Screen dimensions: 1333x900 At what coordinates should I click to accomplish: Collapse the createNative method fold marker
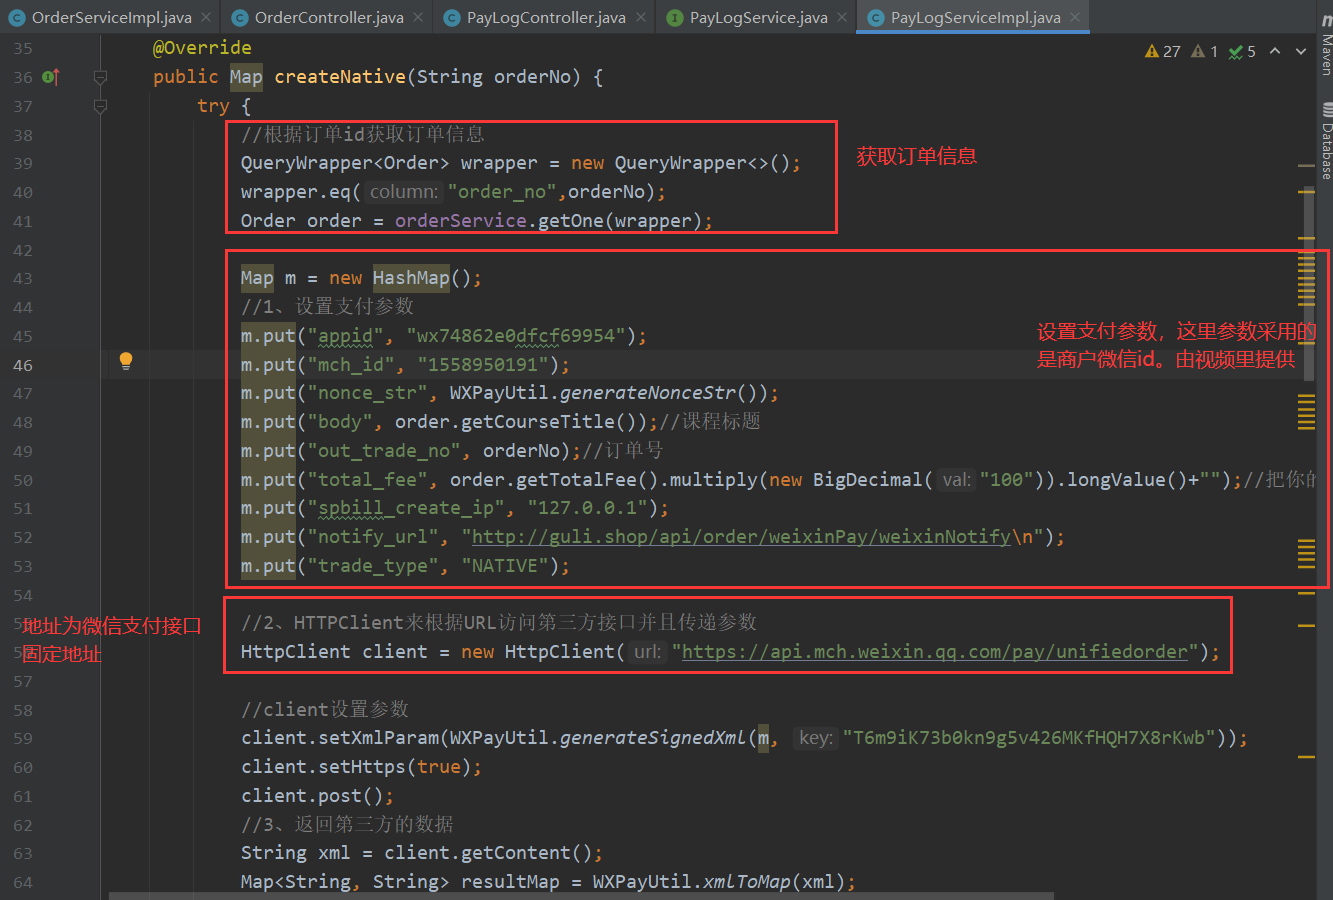pyautogui.click(x=100, y=77)
